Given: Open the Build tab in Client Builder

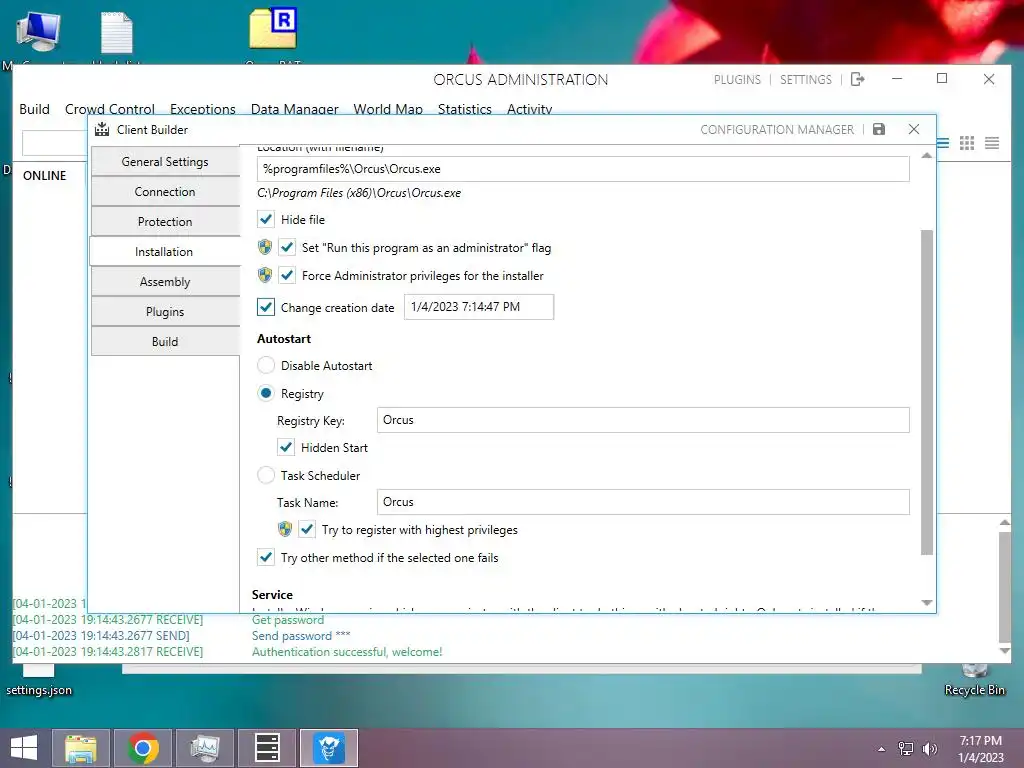Looking at the screenshot, I should coord(165,342).
